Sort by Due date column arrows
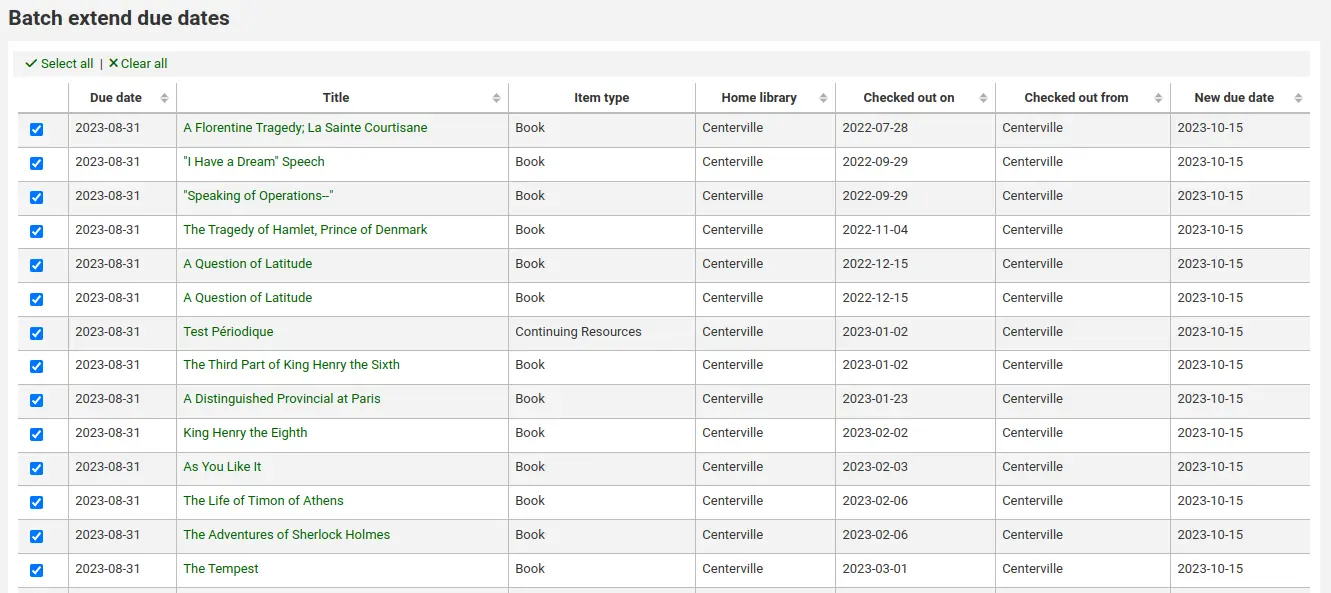 (165, 98)
